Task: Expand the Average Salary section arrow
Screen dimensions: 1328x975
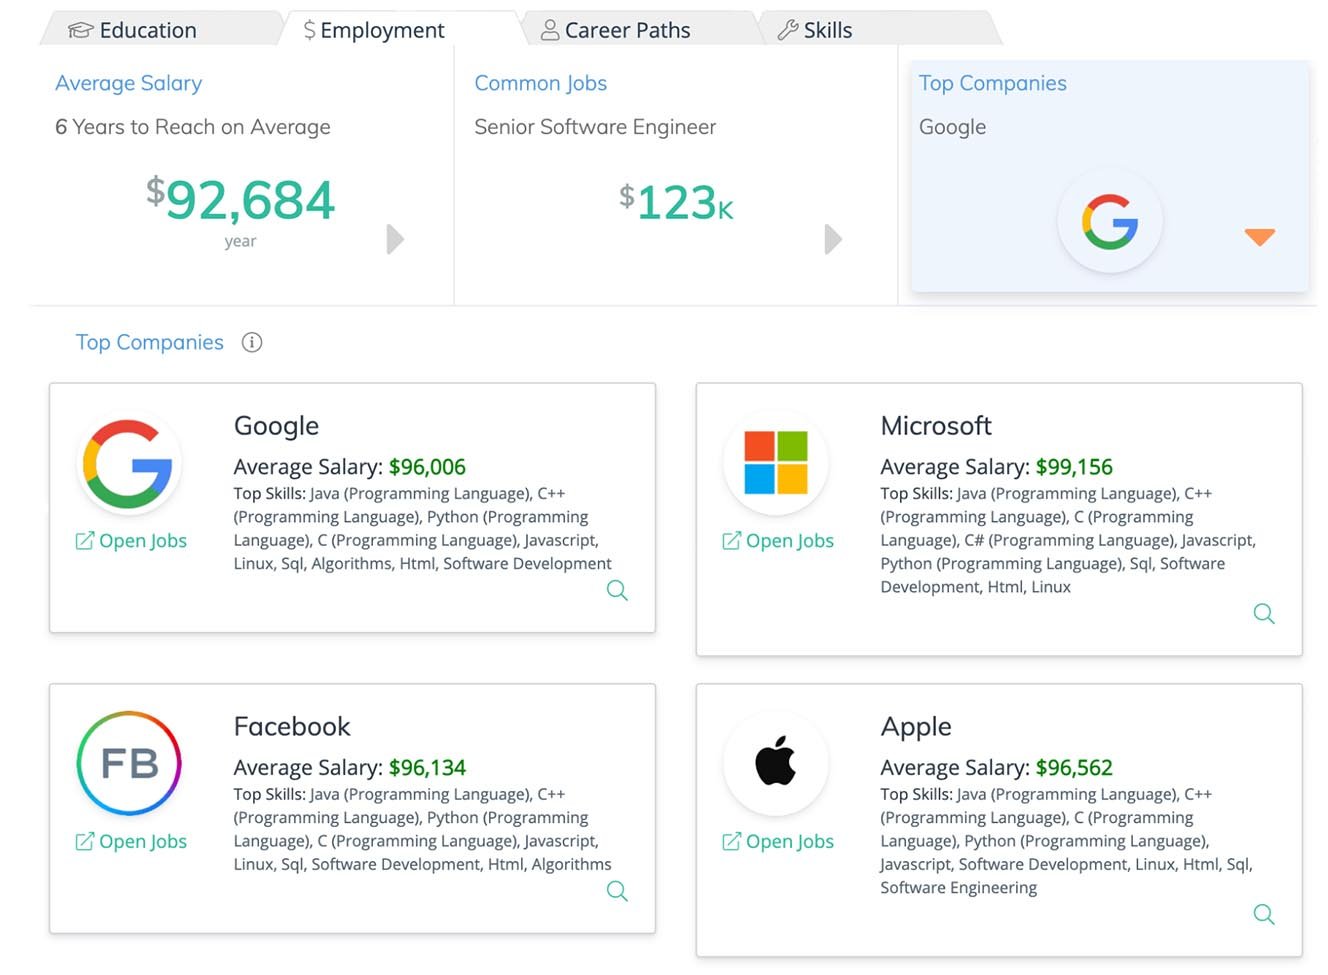Action: click(x=395, y=239)
